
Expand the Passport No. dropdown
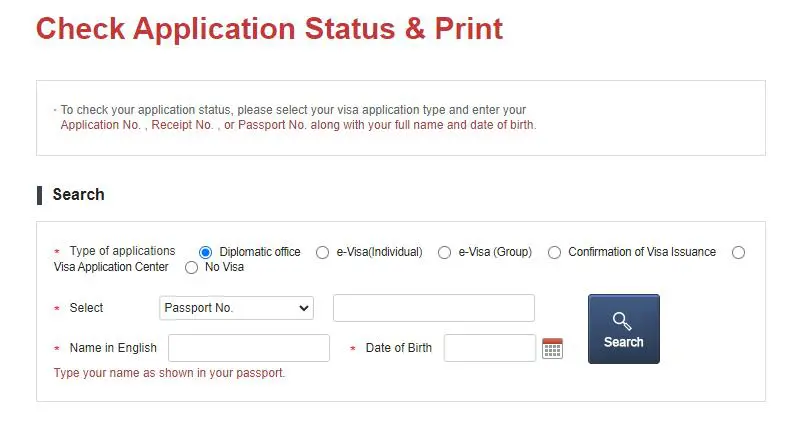[x=236, y=308]
